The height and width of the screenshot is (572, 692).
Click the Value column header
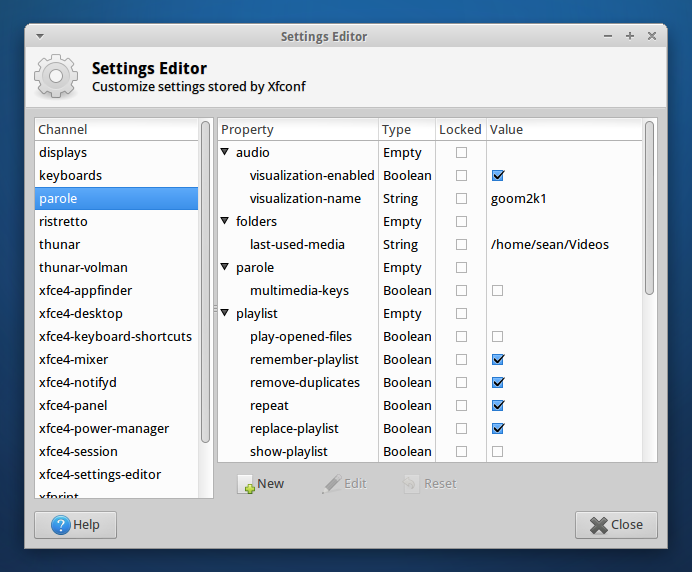(564, 130)
